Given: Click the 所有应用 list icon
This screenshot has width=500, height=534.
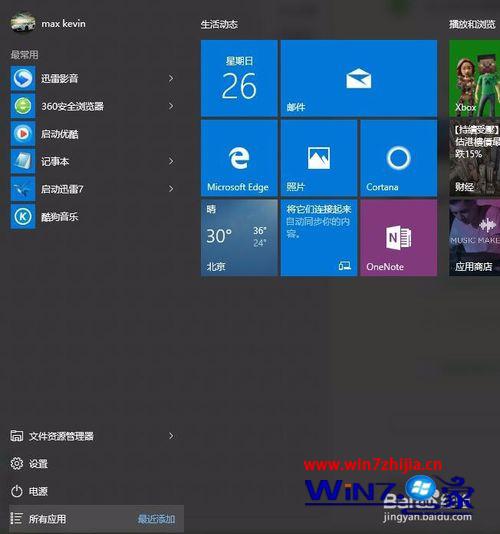Looking at the screenshot, I should [17, 519].
